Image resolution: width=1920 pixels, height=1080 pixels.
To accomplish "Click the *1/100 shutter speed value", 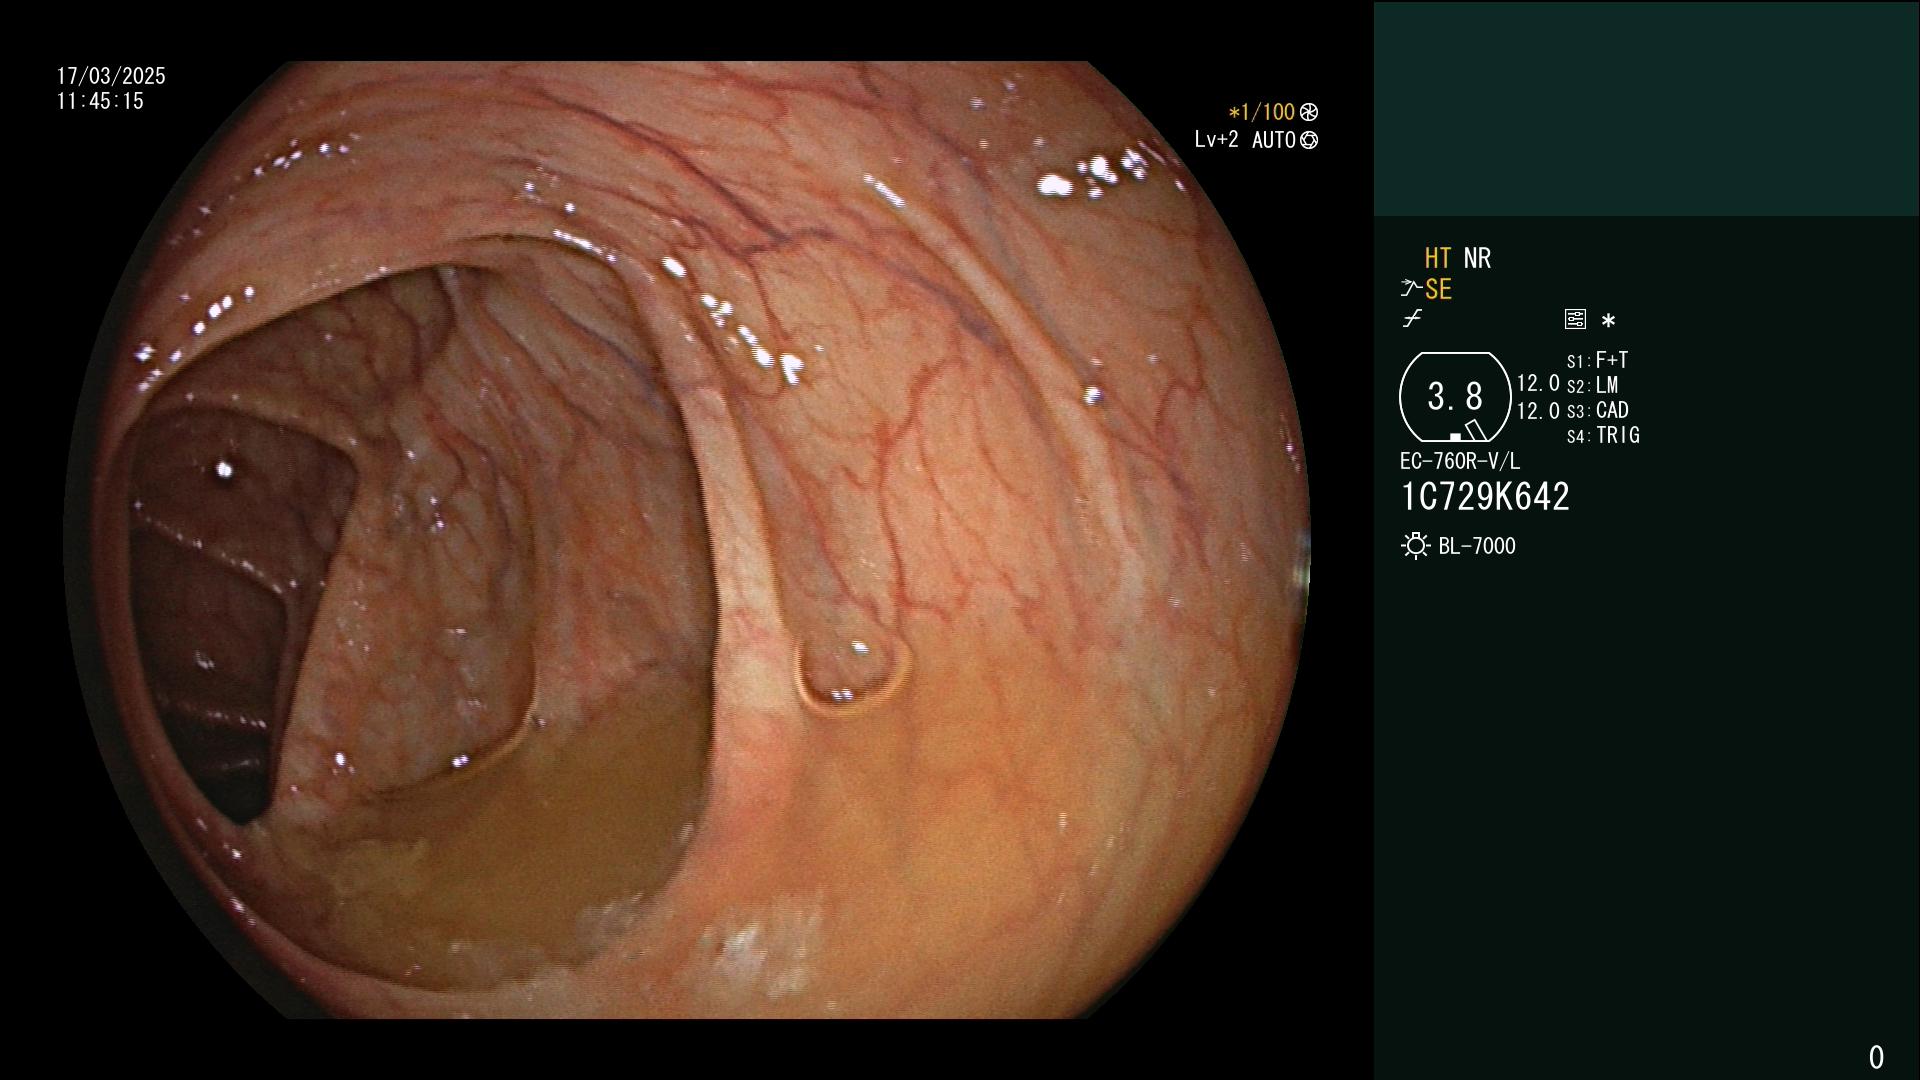I will coord(1261,112).
